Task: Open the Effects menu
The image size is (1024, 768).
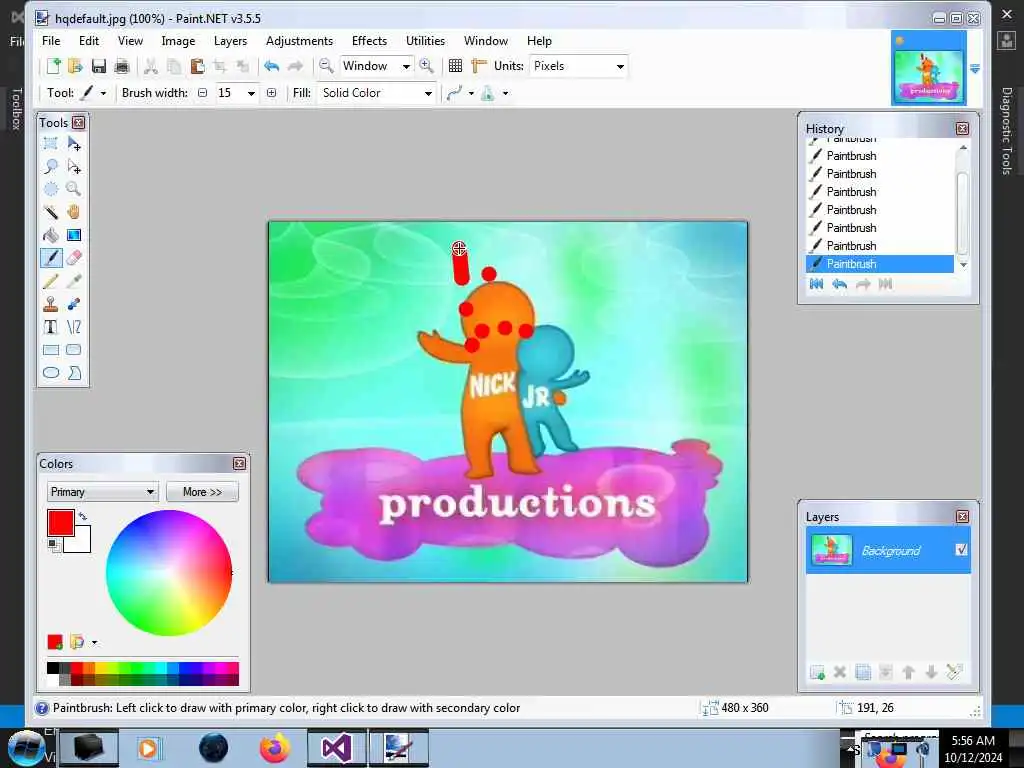Action: point(369,40)
